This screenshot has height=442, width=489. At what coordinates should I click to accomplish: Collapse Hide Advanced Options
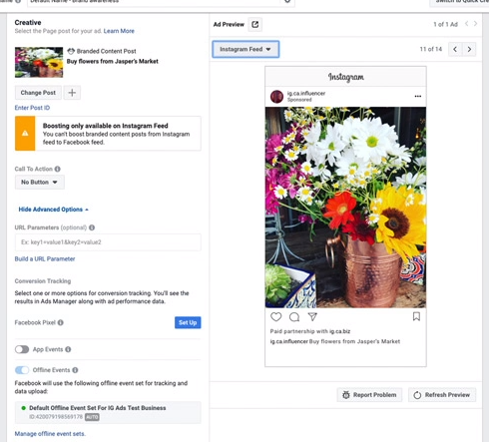53,209
